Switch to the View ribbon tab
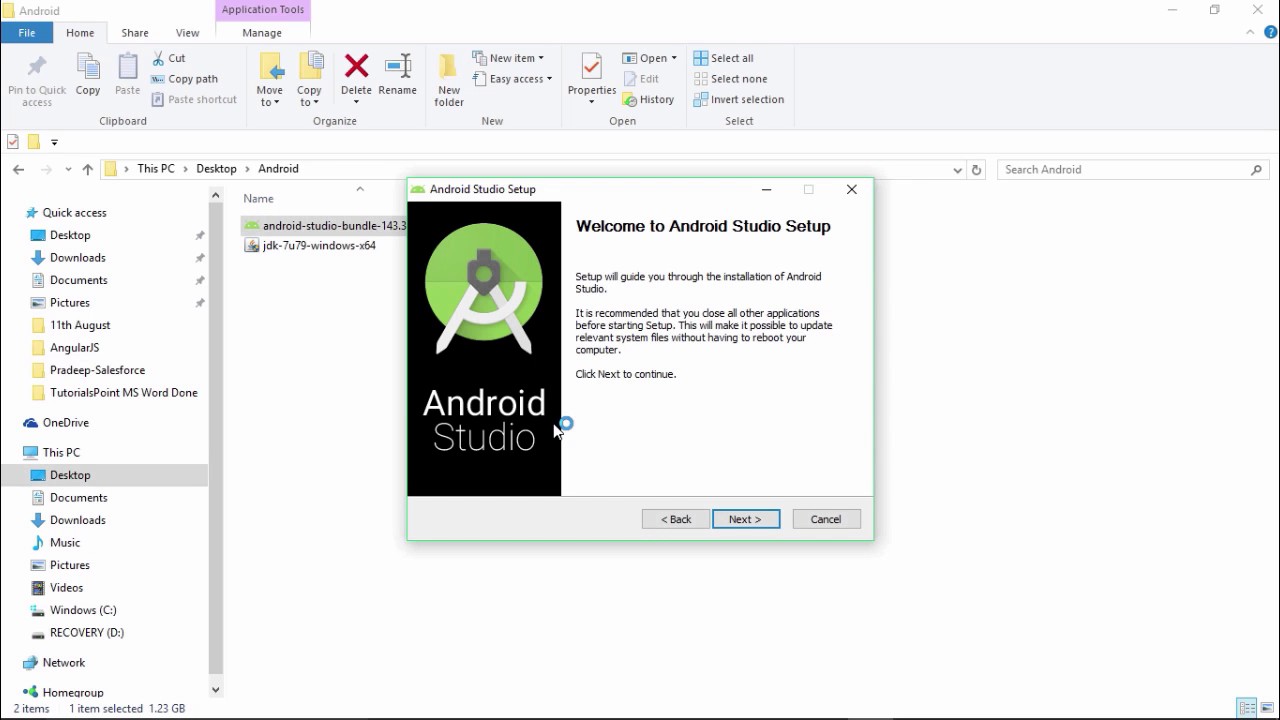The width and height of the screenshot is (1280, 720). coord(187,33)
